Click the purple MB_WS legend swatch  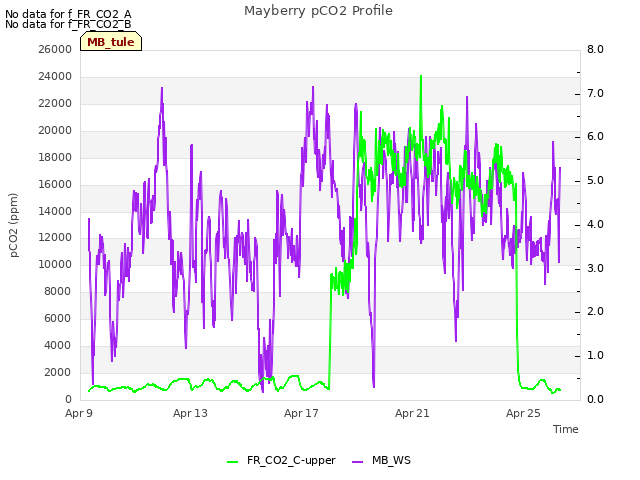357,462
